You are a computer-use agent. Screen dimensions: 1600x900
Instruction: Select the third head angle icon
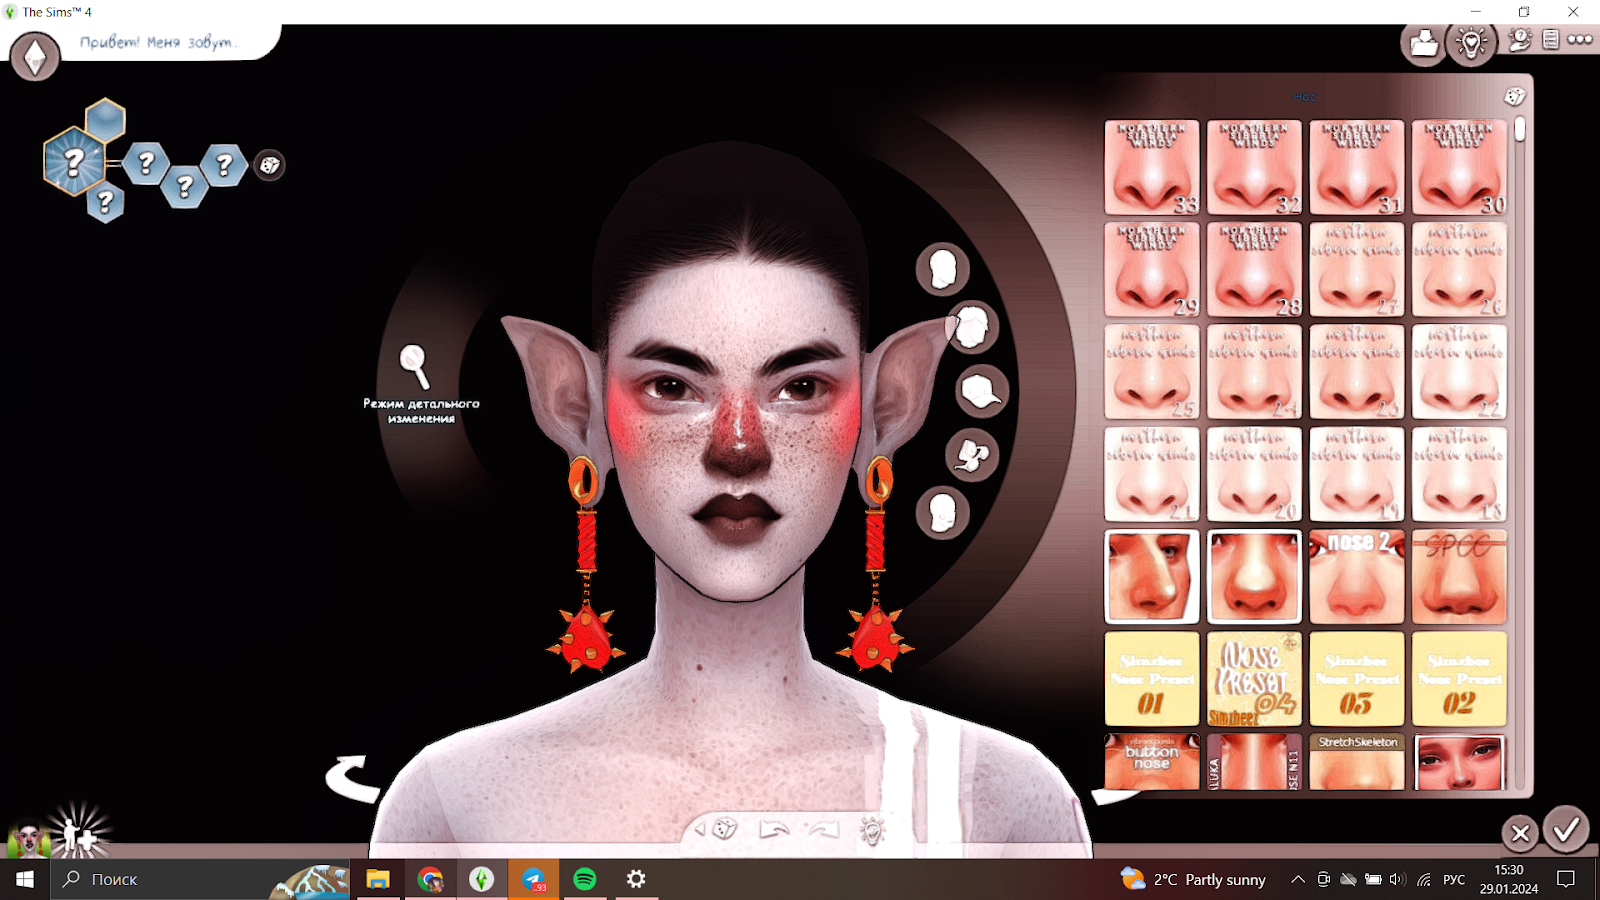pyautogui.click(x=981, y=391)
